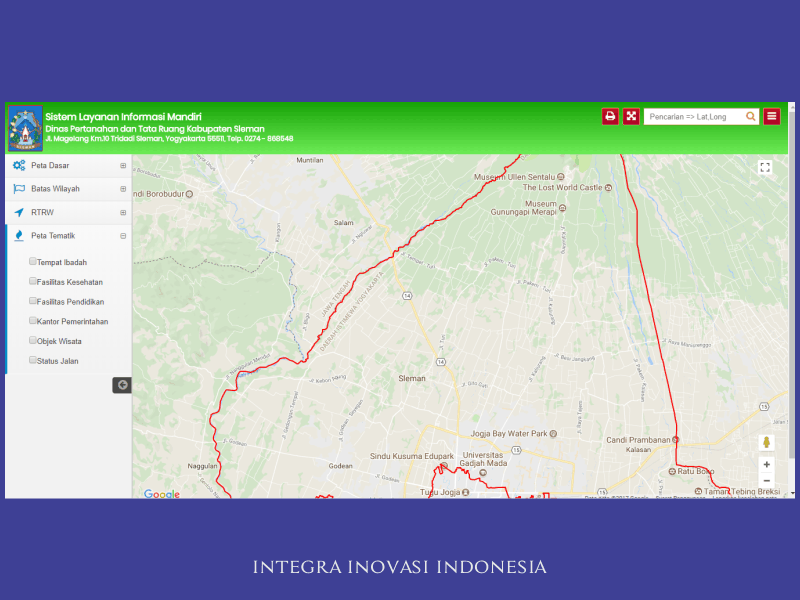Open the red hamburger menu button

(x=771, y=116)
